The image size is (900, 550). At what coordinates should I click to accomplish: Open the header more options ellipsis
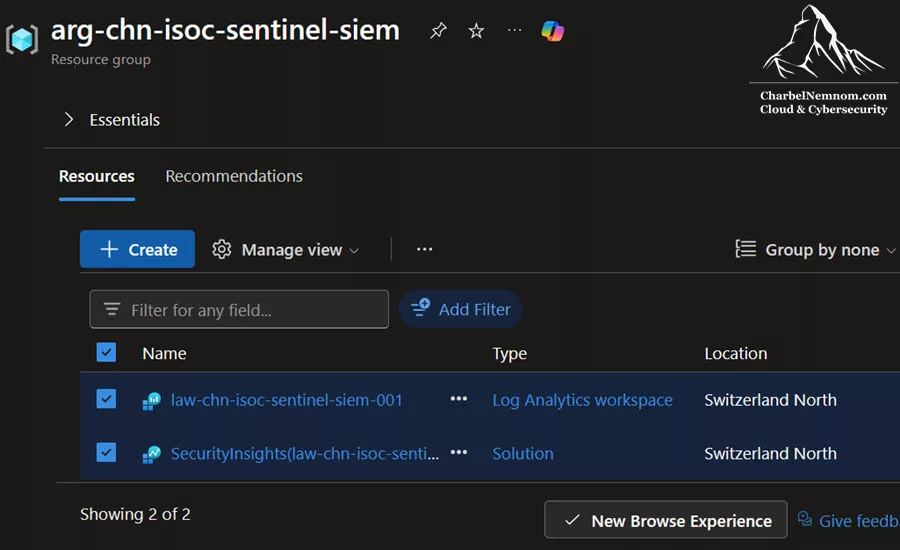tap(515, 30)
